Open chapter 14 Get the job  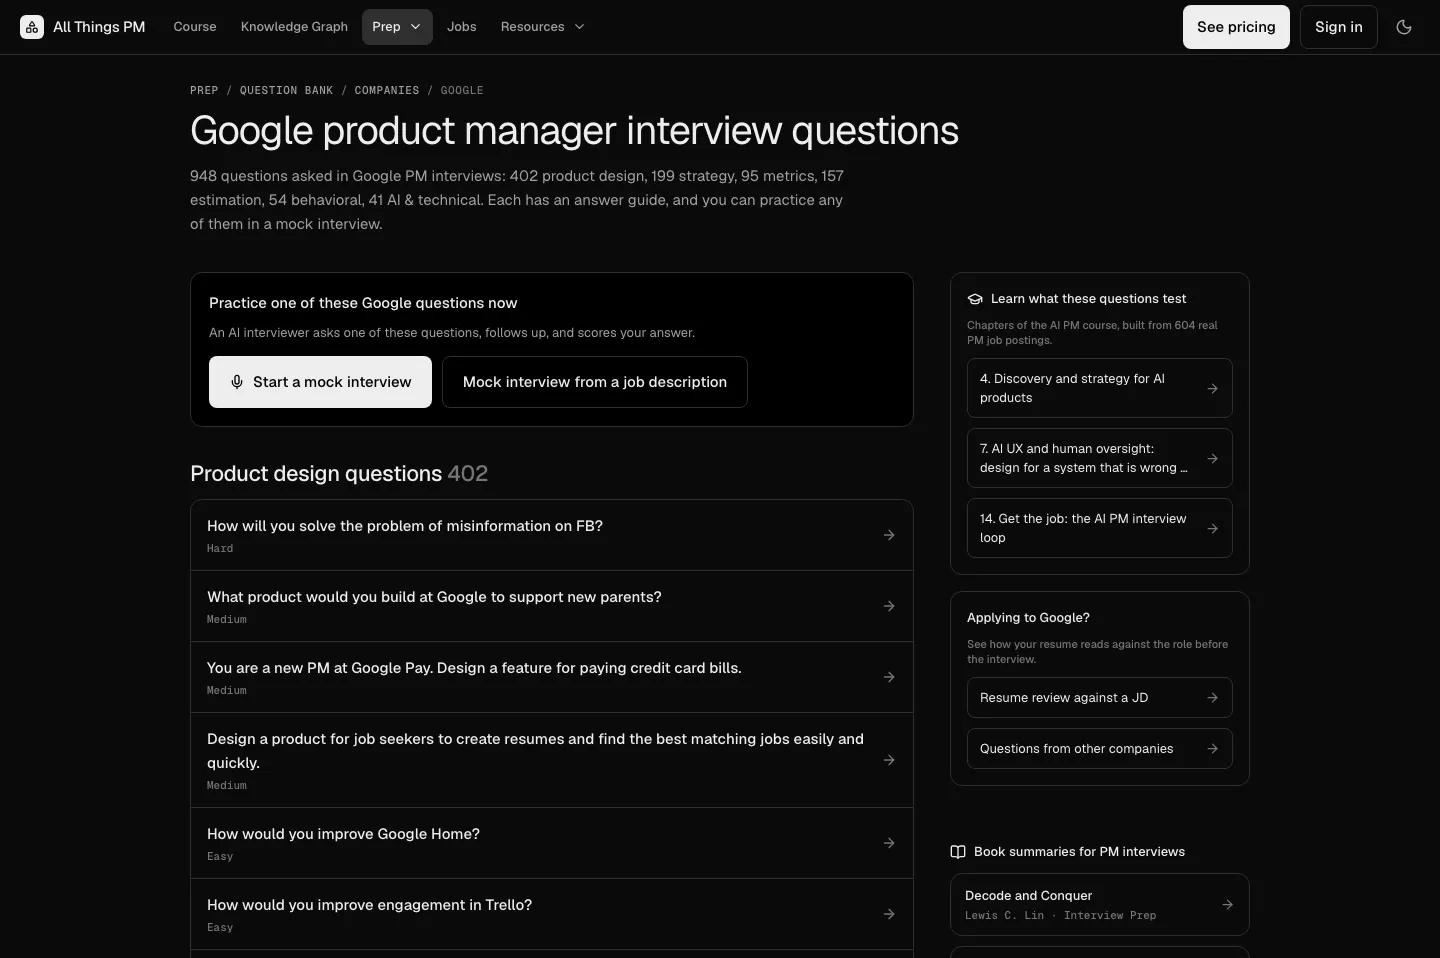[x=1100, y=528]
